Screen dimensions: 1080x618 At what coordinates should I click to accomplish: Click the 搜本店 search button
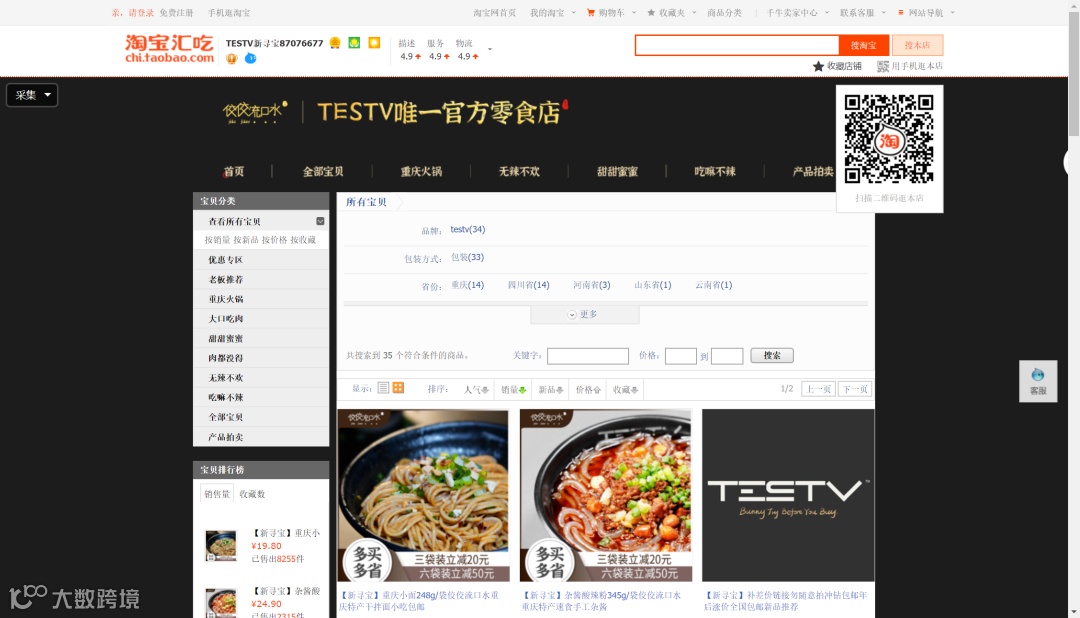pos(917,45)
